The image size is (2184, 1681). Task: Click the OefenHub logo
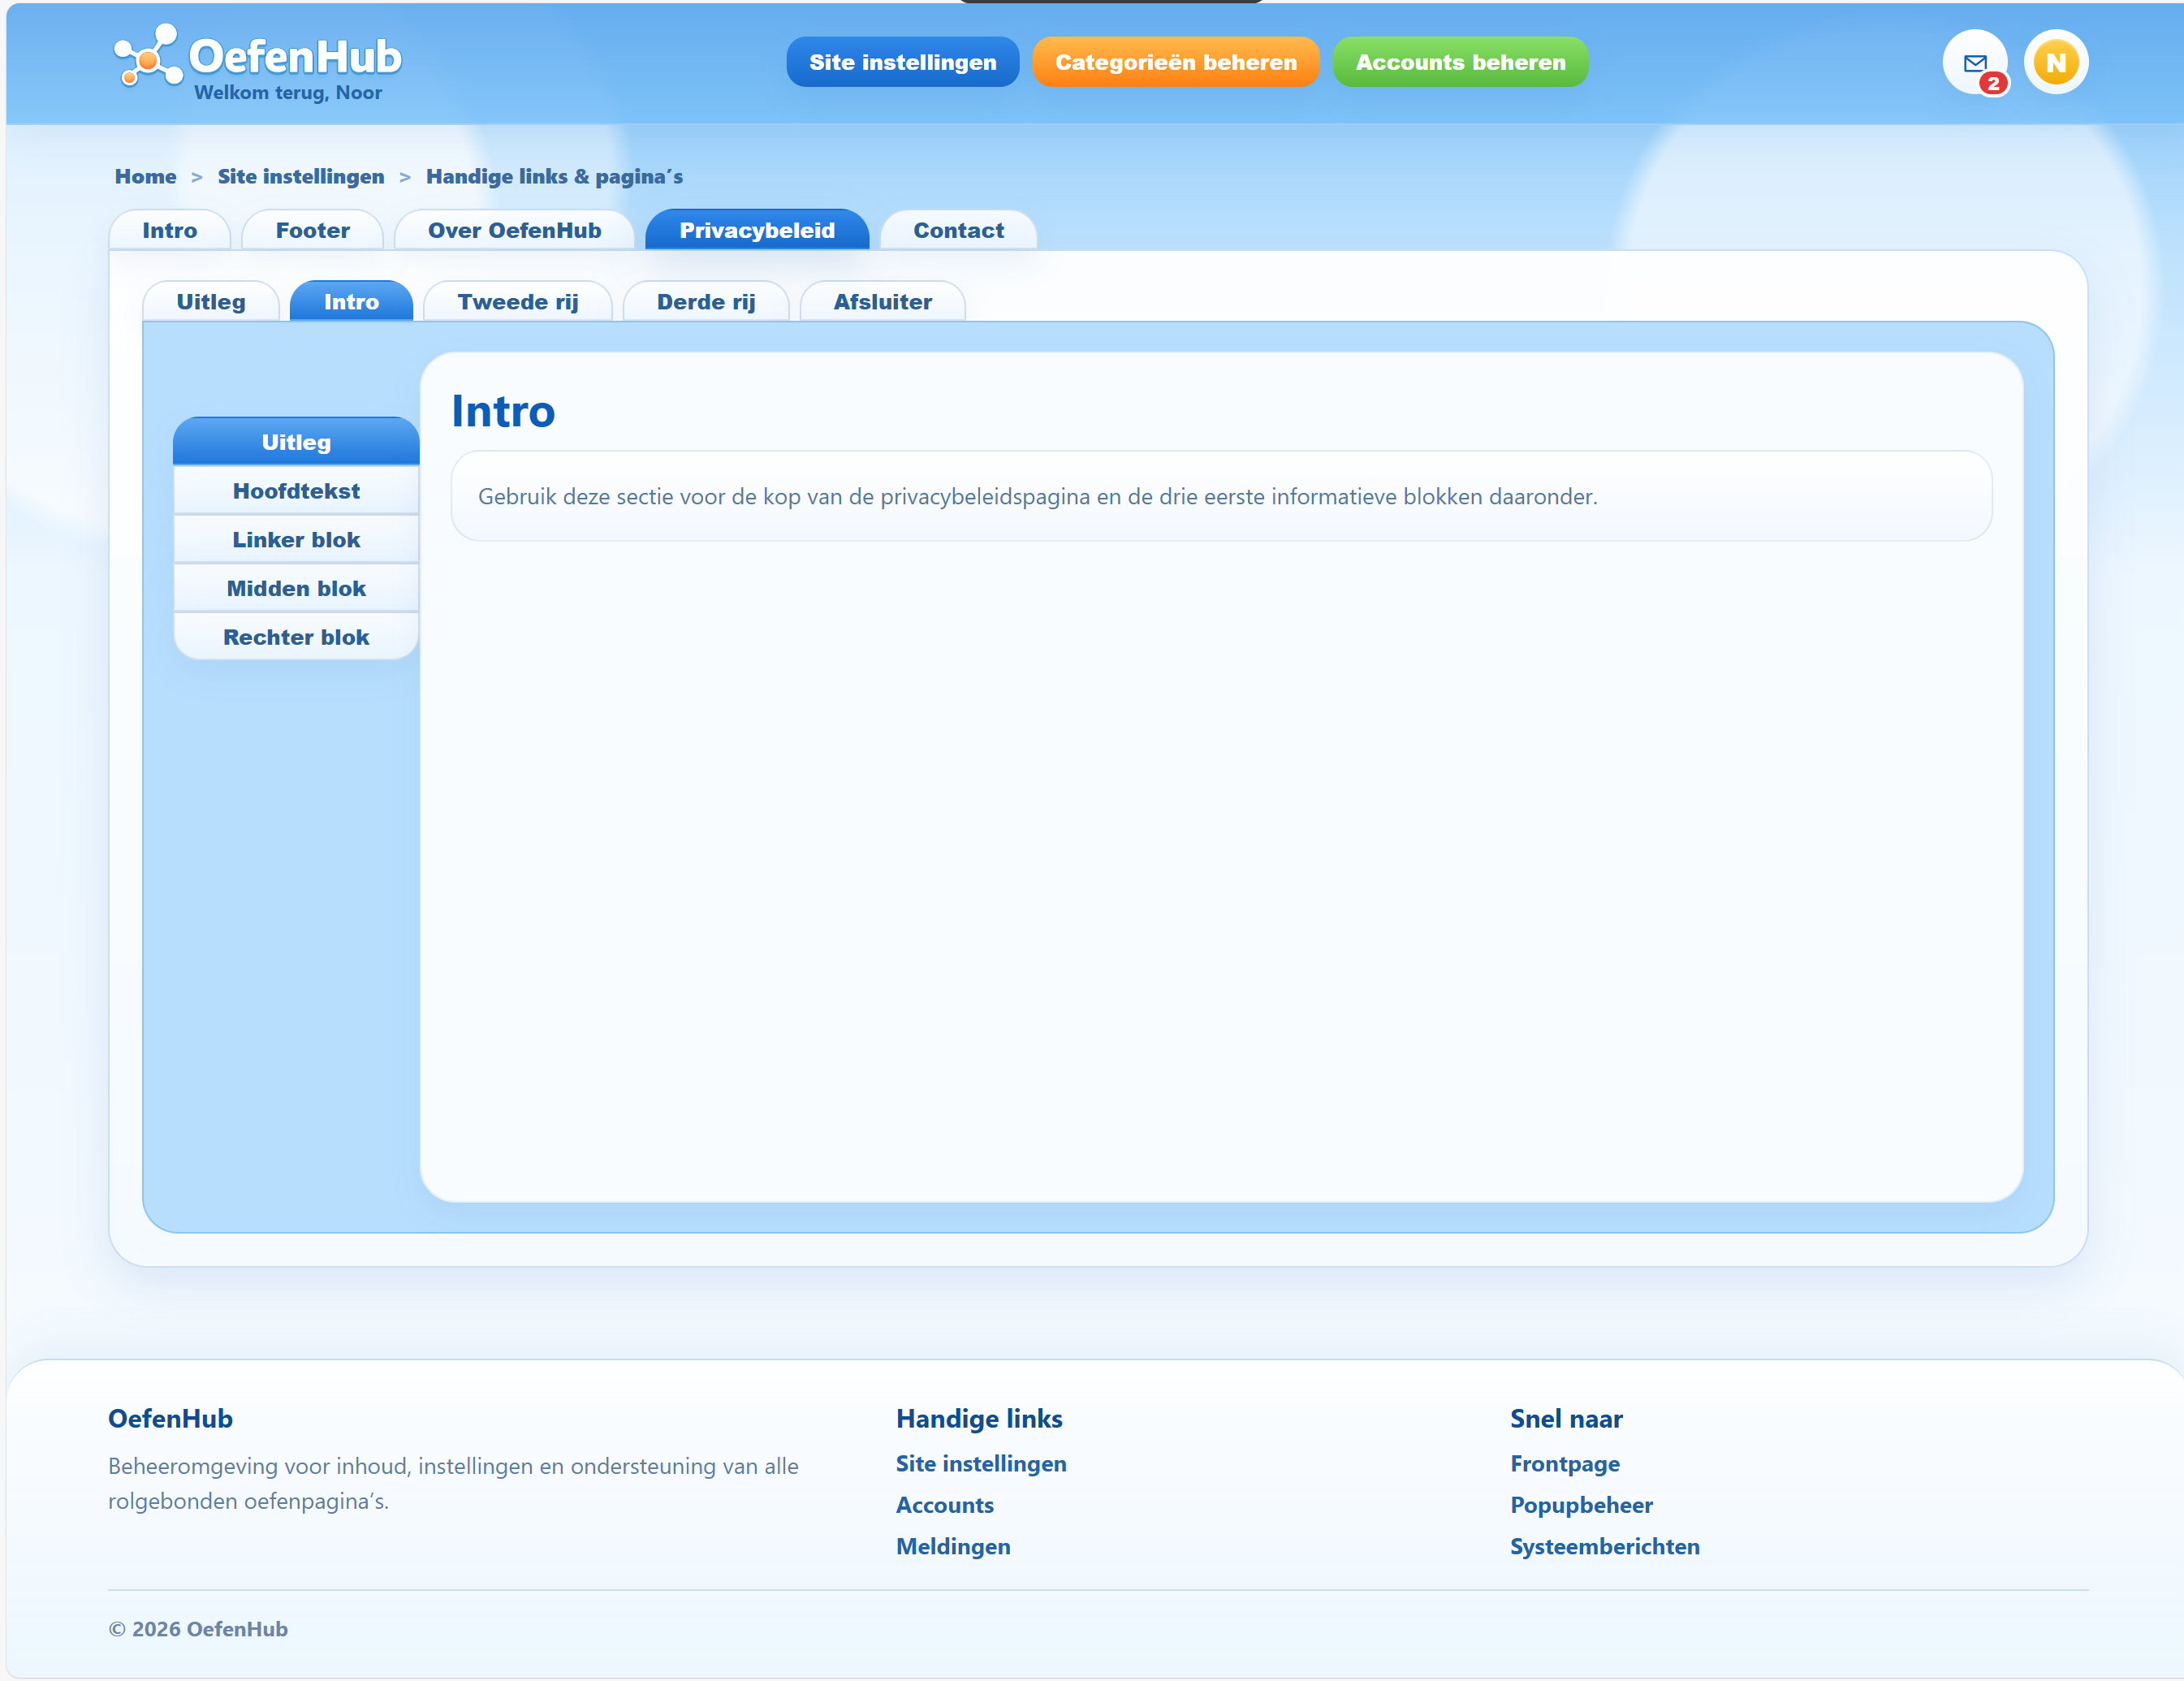pyautogui.click(x=258, y=56)
